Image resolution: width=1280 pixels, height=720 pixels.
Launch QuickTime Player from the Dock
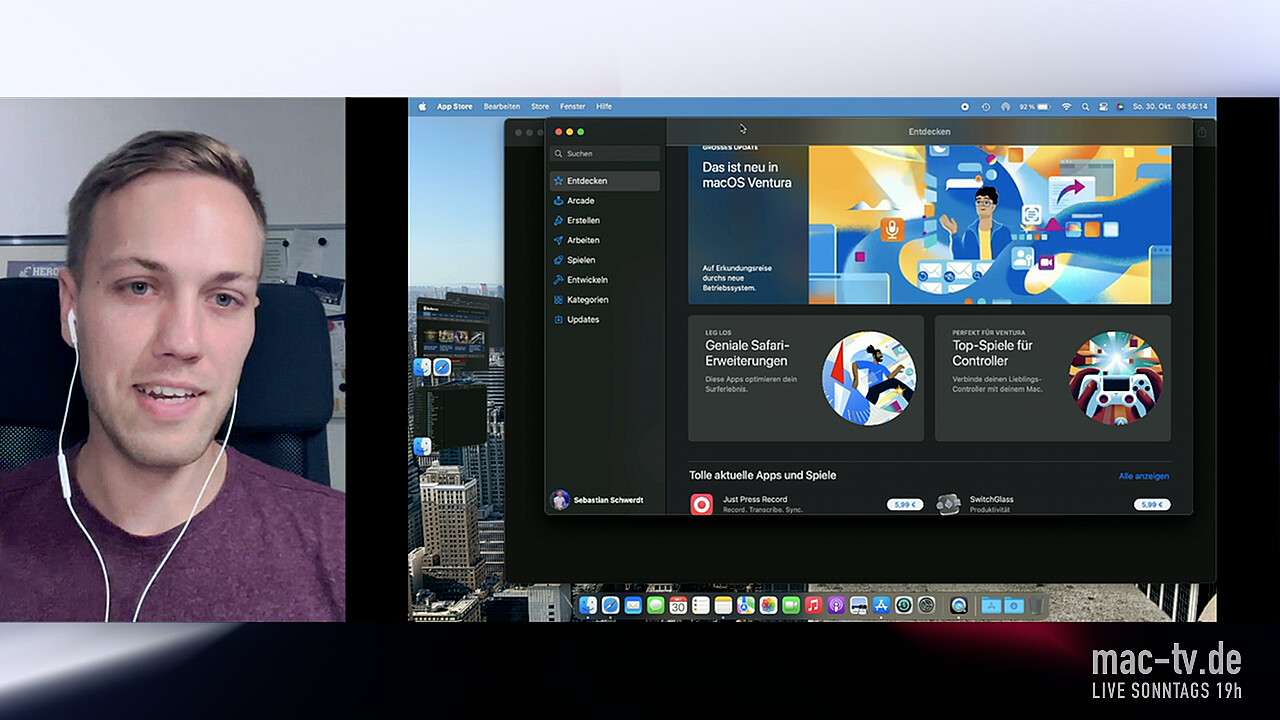click(x=959, y=605)
